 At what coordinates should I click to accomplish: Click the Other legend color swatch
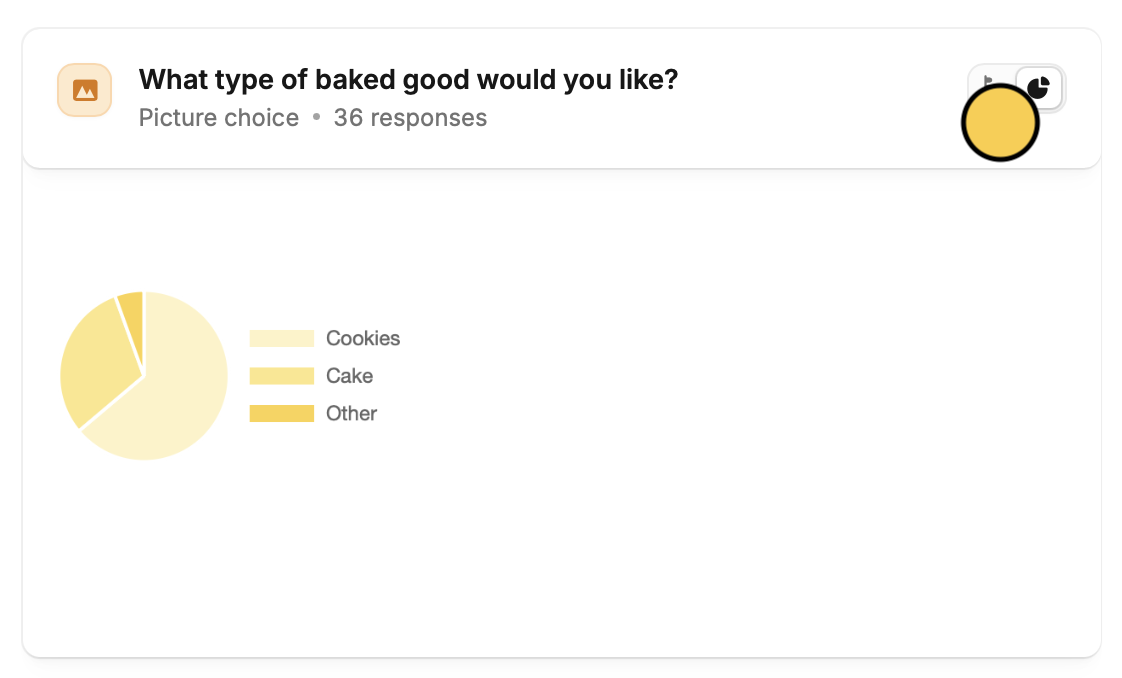pos(281,414)
